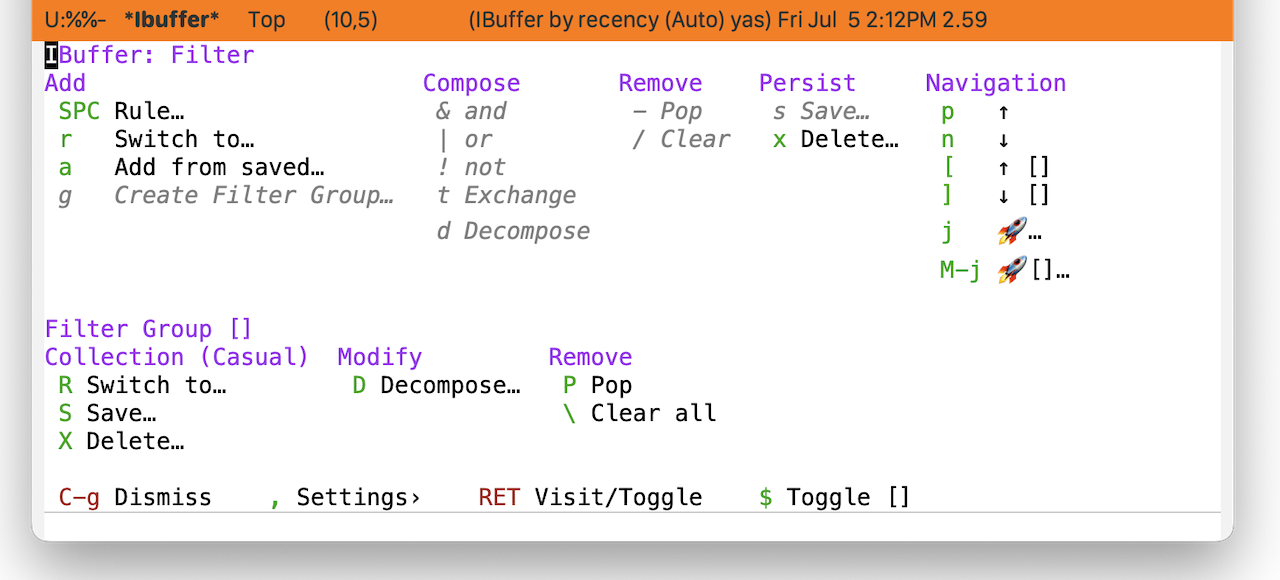
Task: Select the up arrow for previous line (p)
Action: coord(1003,112)
